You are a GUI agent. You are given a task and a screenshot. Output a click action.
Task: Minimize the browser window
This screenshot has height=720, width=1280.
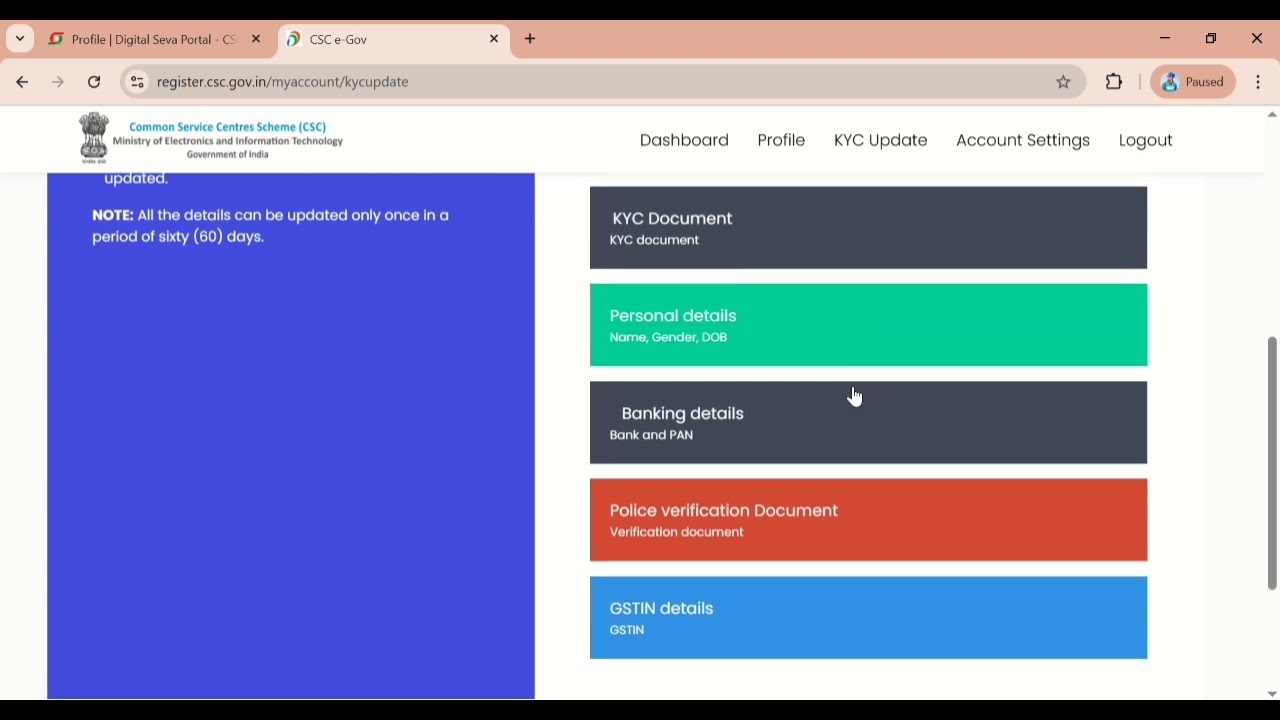pos(1166,39)
